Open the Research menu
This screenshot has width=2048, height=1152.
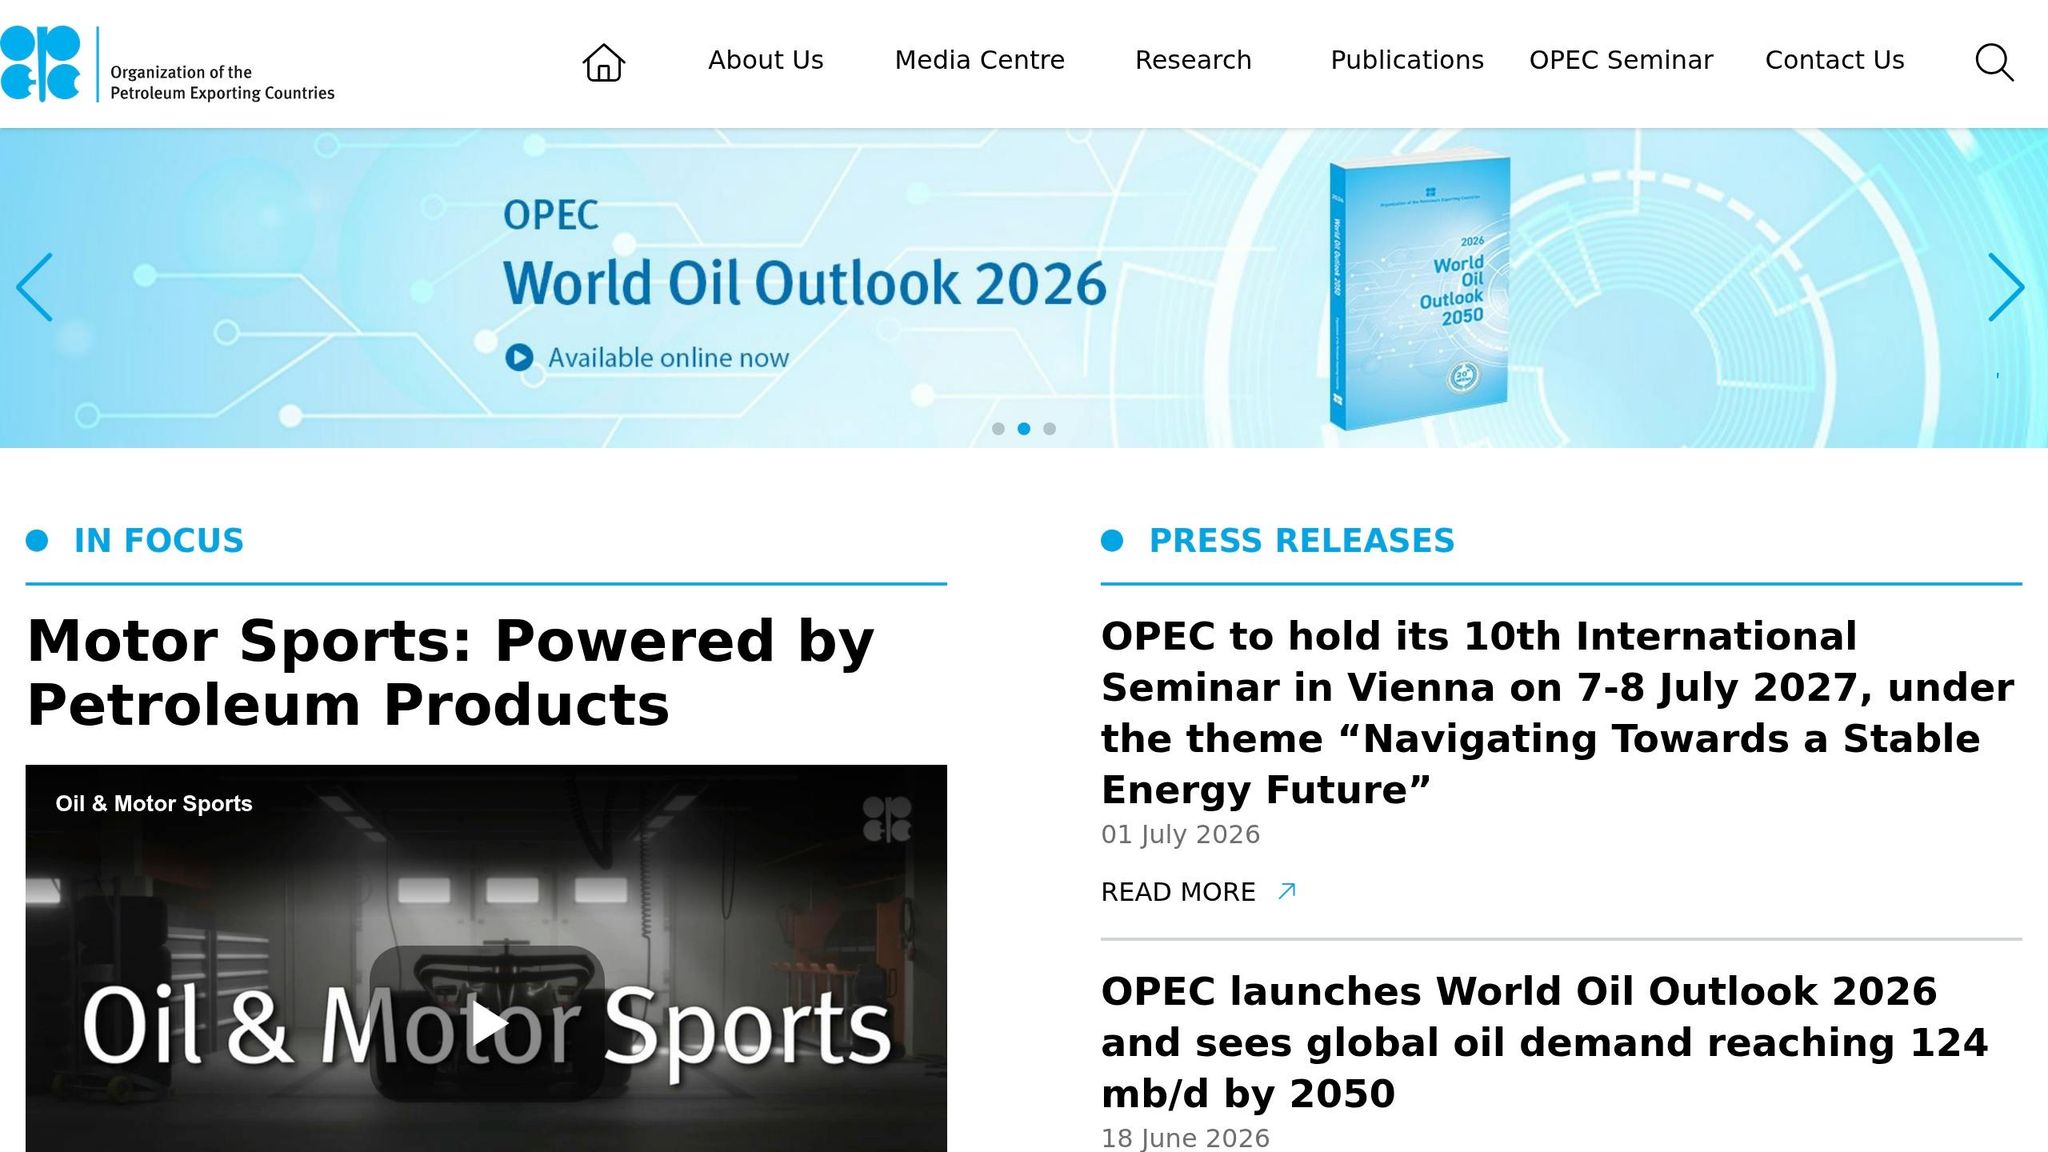[x=1193, y=60]
